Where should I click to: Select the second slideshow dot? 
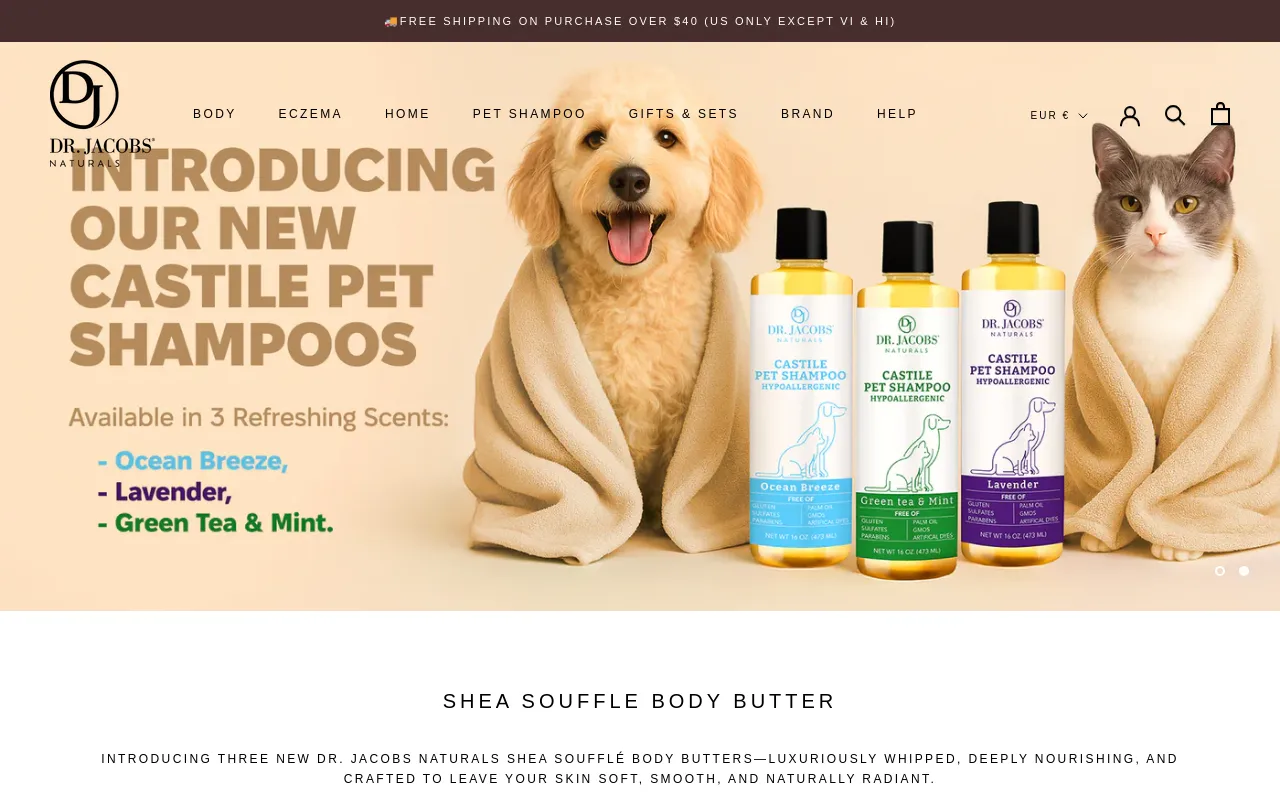tap(1244, 571)
